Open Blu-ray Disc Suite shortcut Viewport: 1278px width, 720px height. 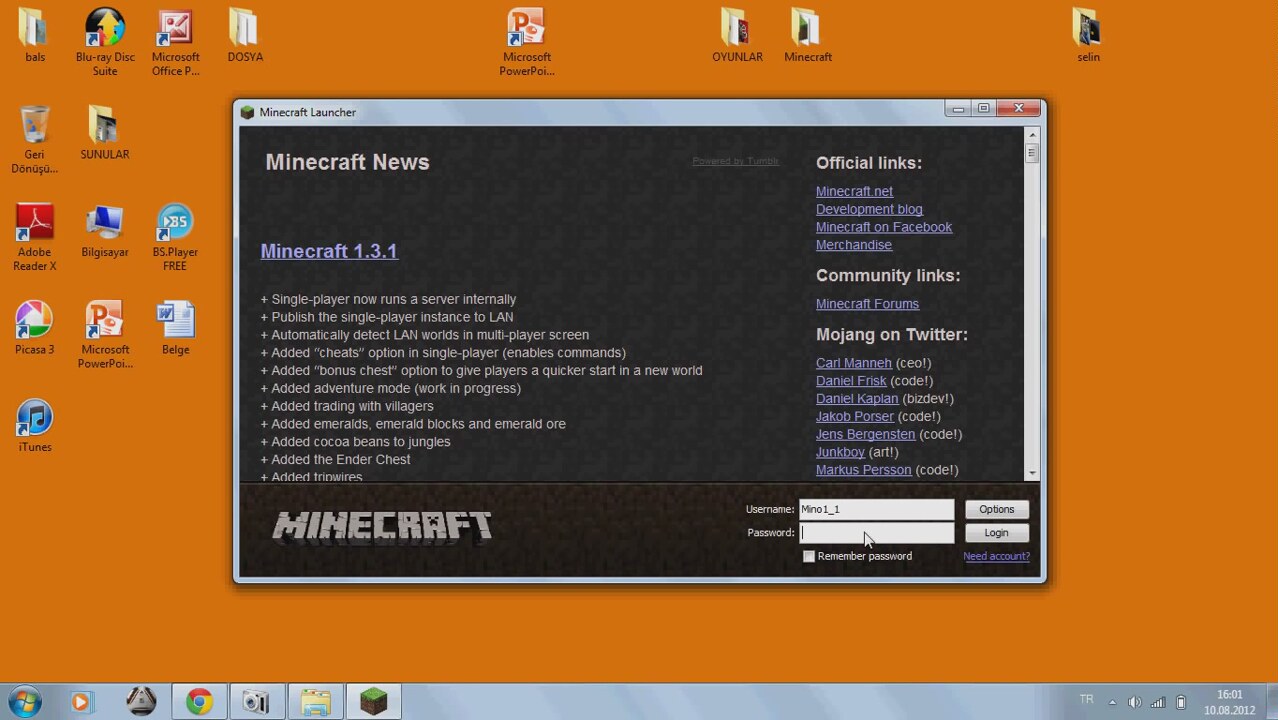[105, 42]
